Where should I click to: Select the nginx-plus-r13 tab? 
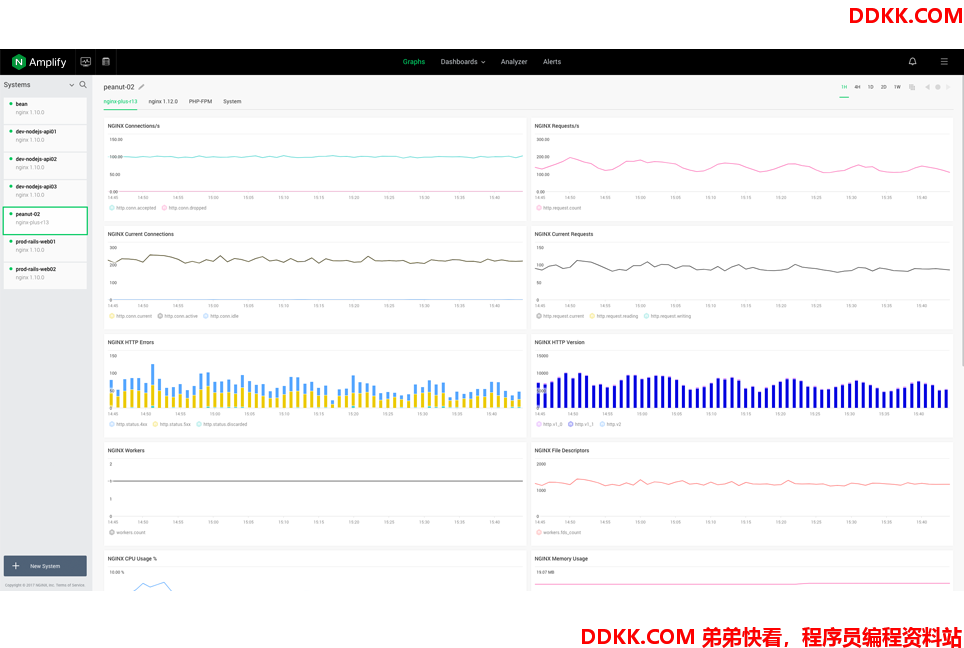120,101
